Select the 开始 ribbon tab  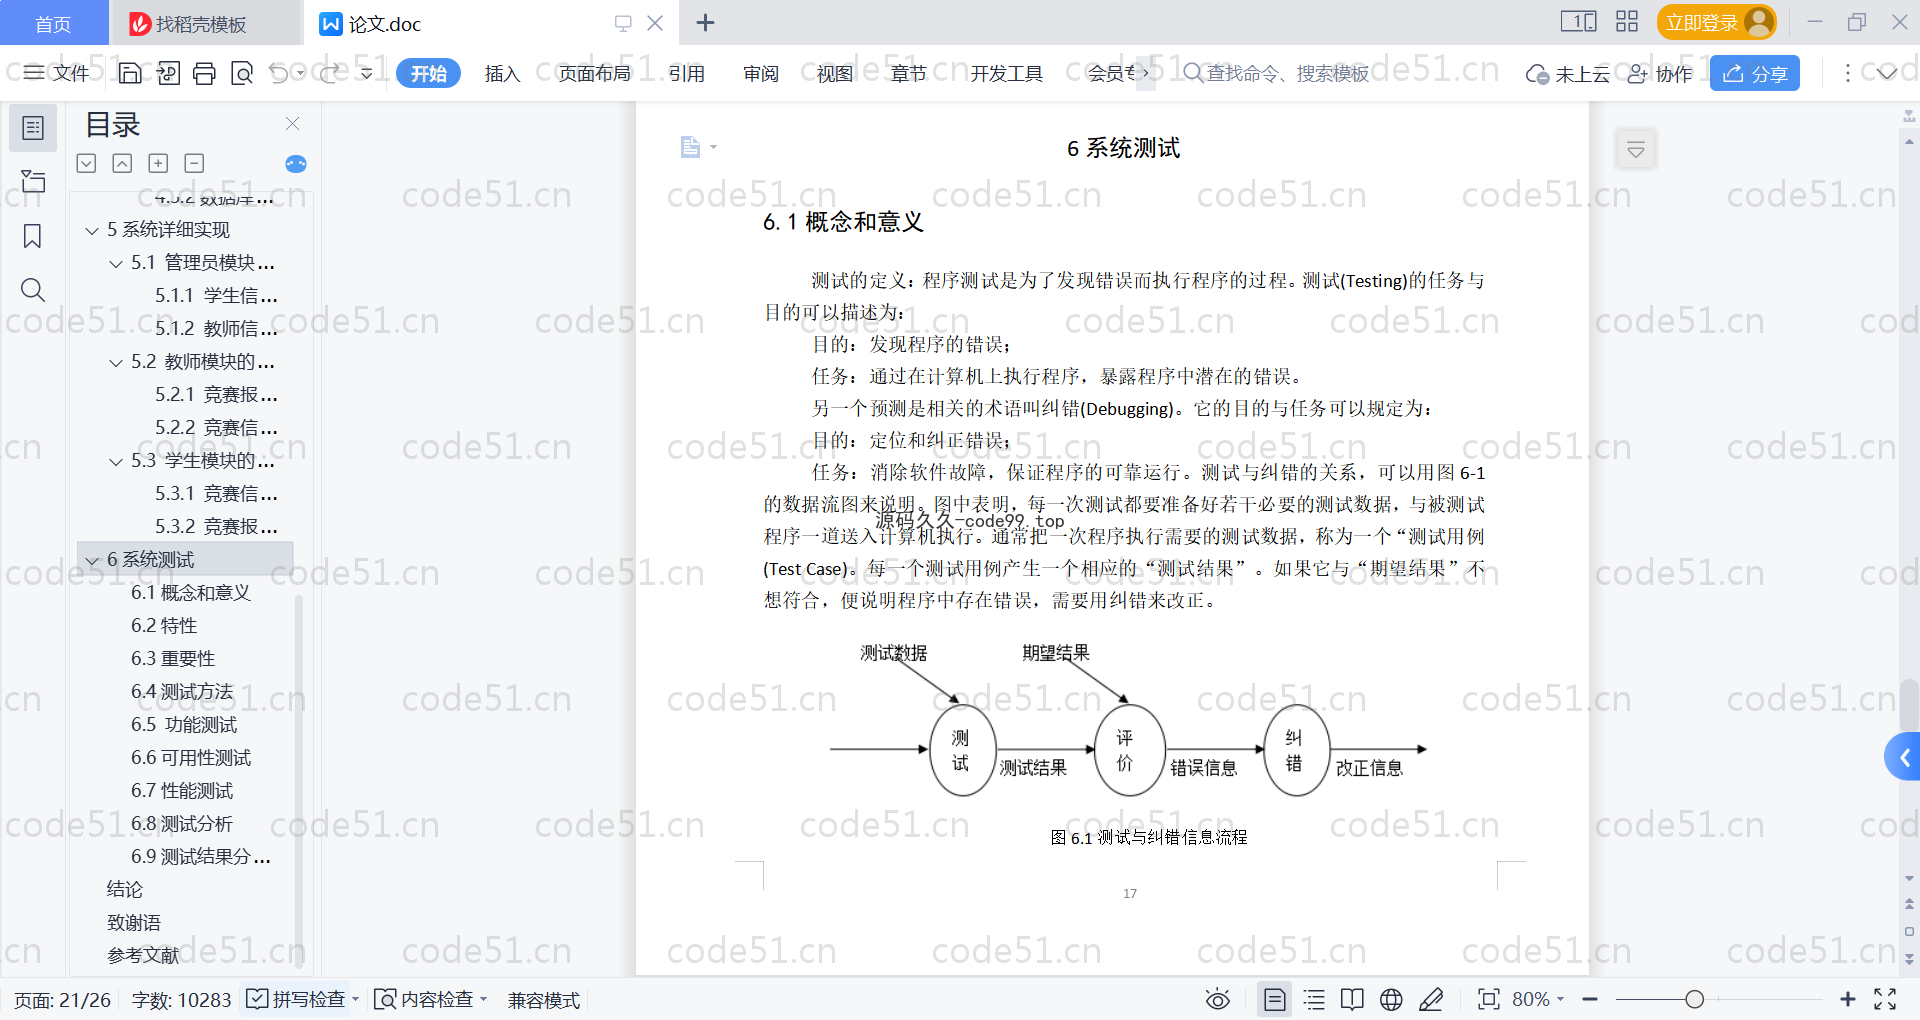(428, 73)
